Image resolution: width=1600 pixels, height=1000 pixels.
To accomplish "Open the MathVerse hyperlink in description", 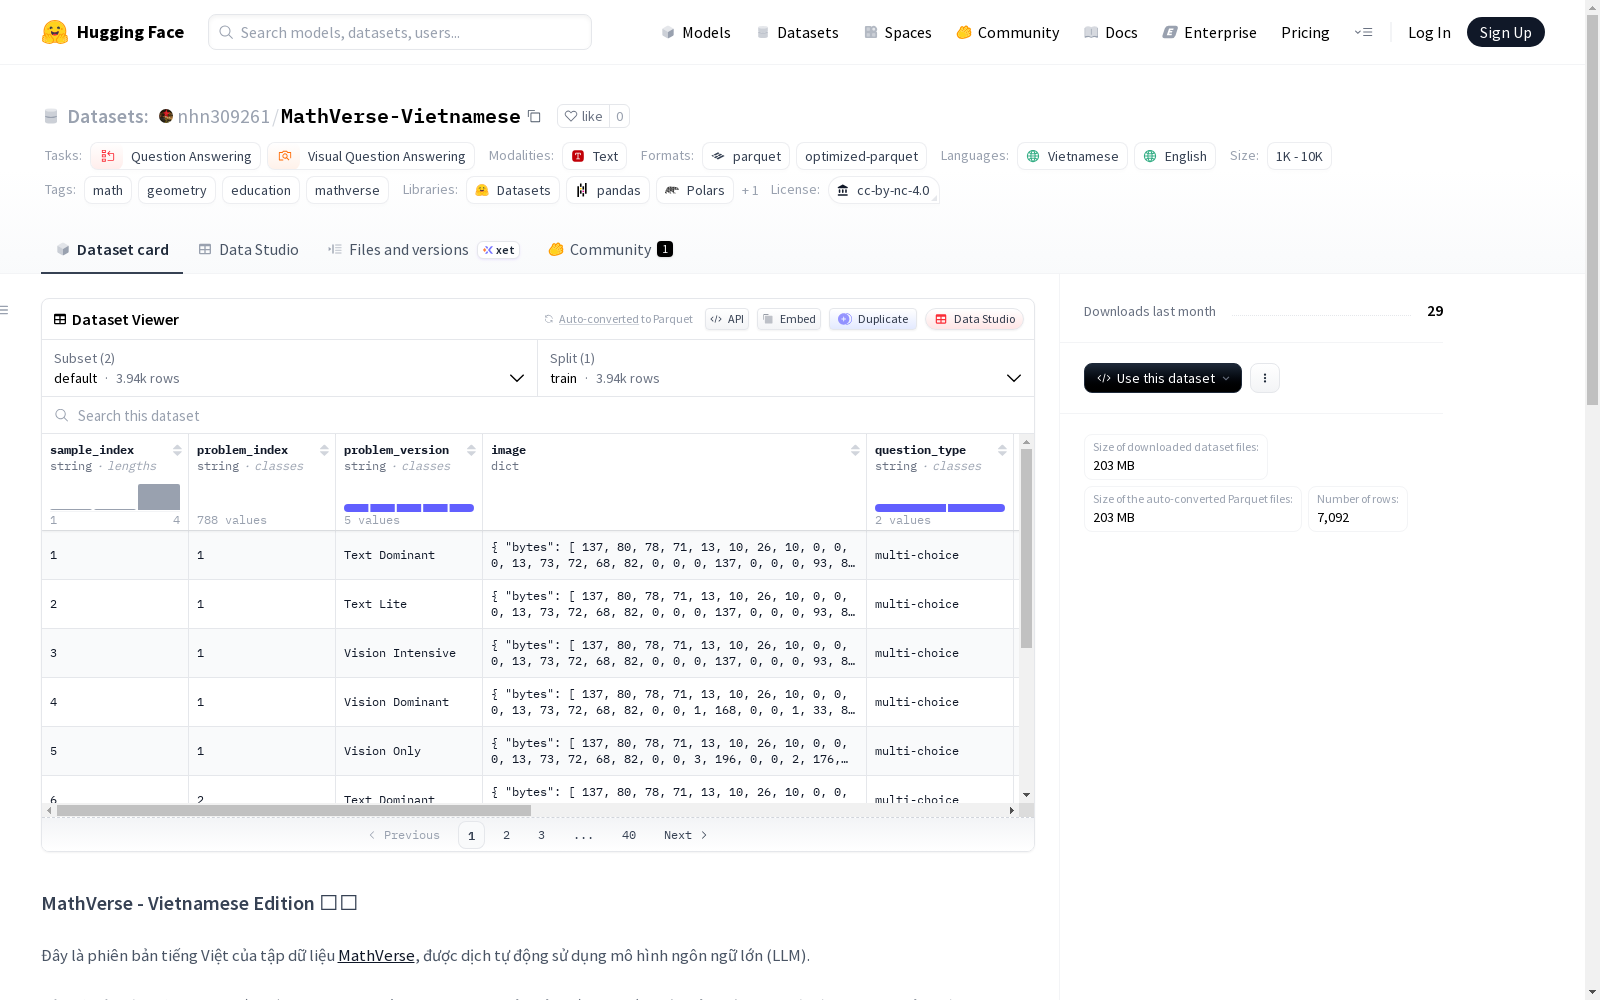I will 376,955.
